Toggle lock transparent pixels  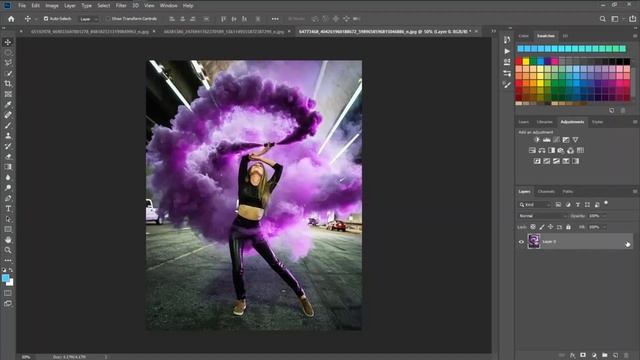pos(533,227)
